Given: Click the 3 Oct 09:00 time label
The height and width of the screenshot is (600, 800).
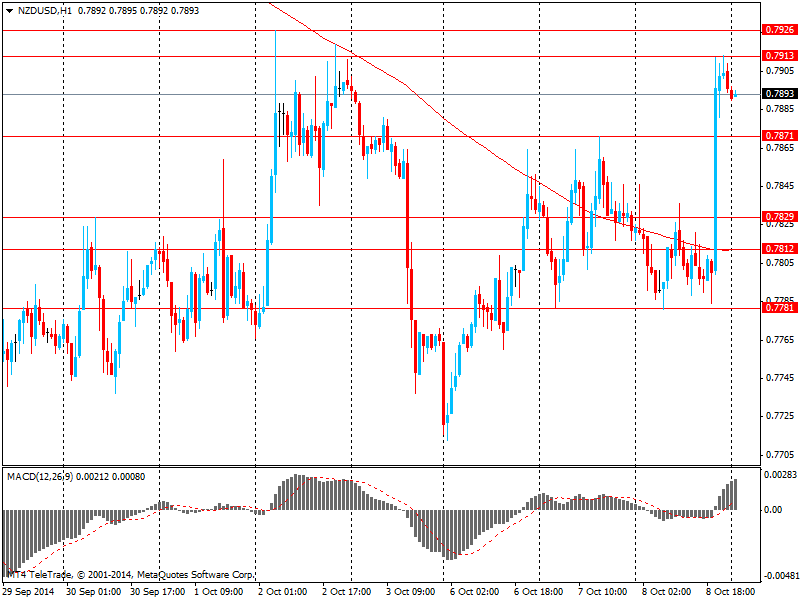Looking at the screenshot, I should tap(411, 592).
